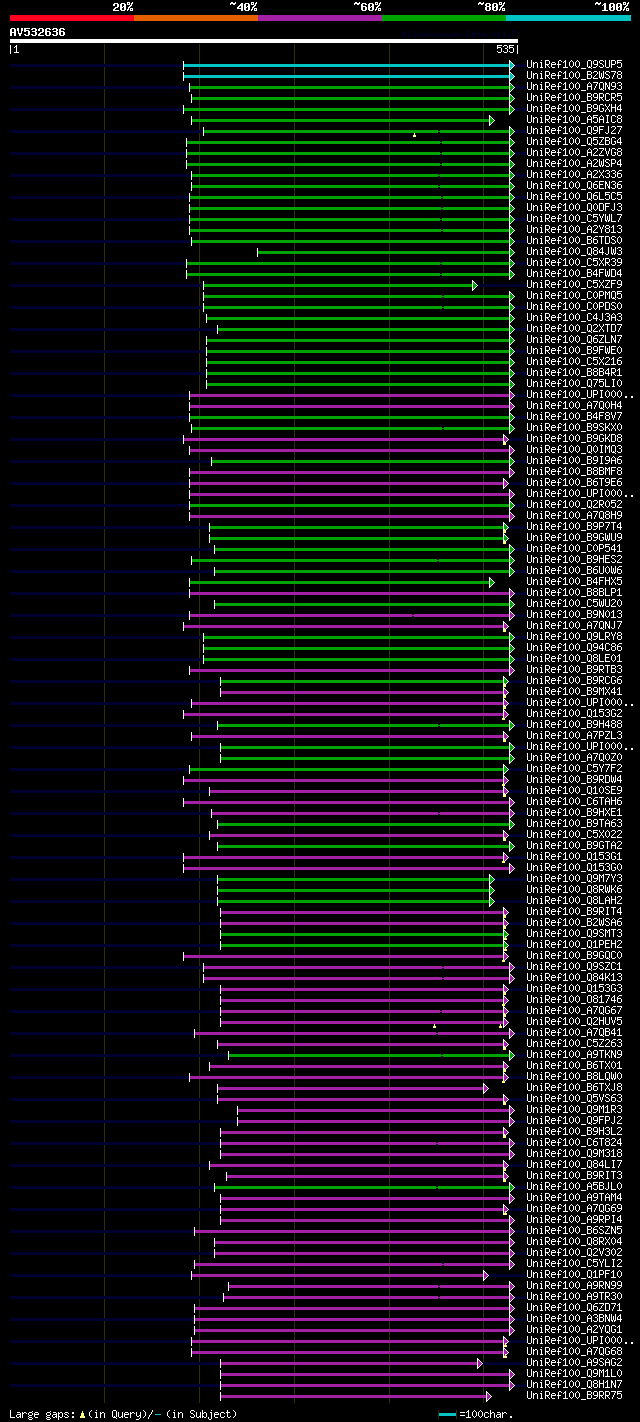Select the UniRef100_O81746 label

574,999
